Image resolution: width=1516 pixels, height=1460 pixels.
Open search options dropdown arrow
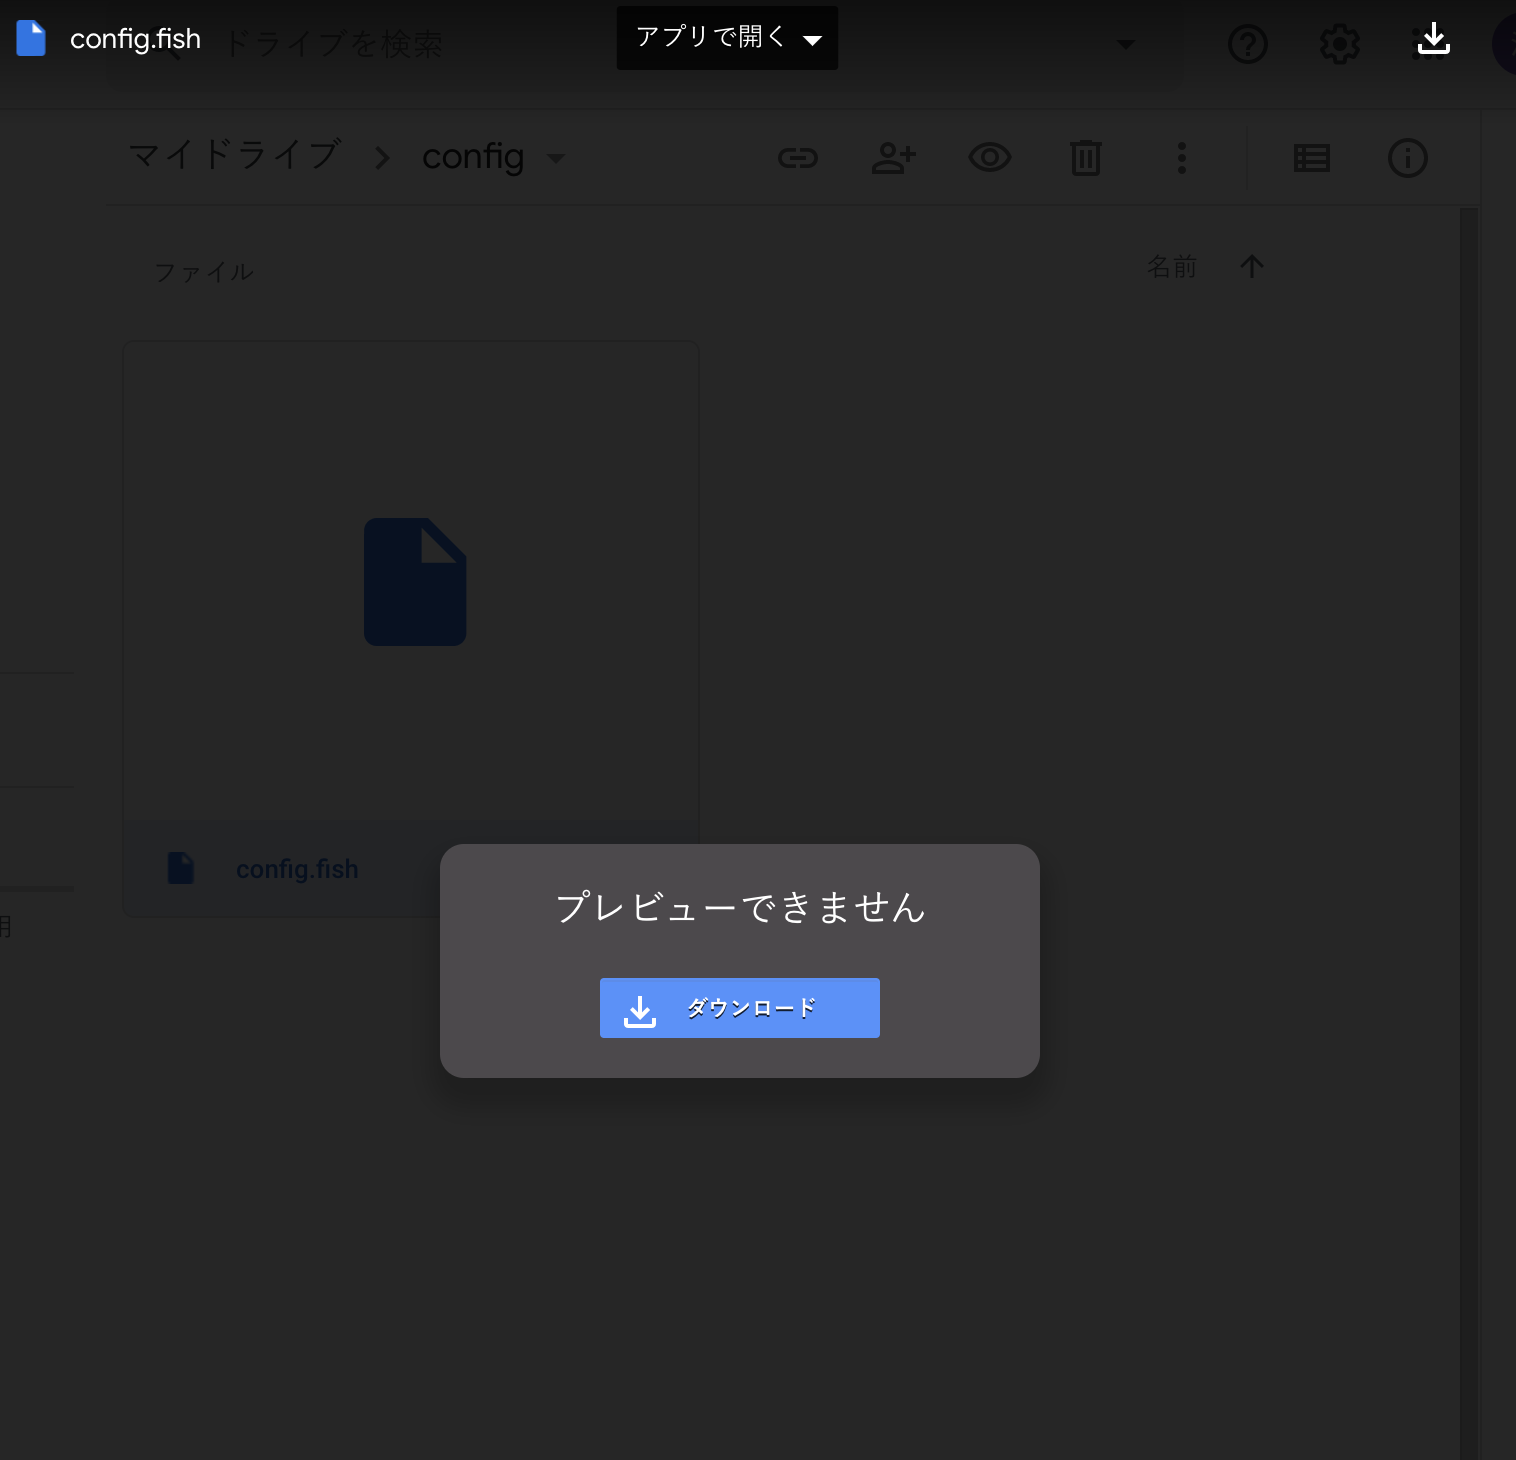1125,44
